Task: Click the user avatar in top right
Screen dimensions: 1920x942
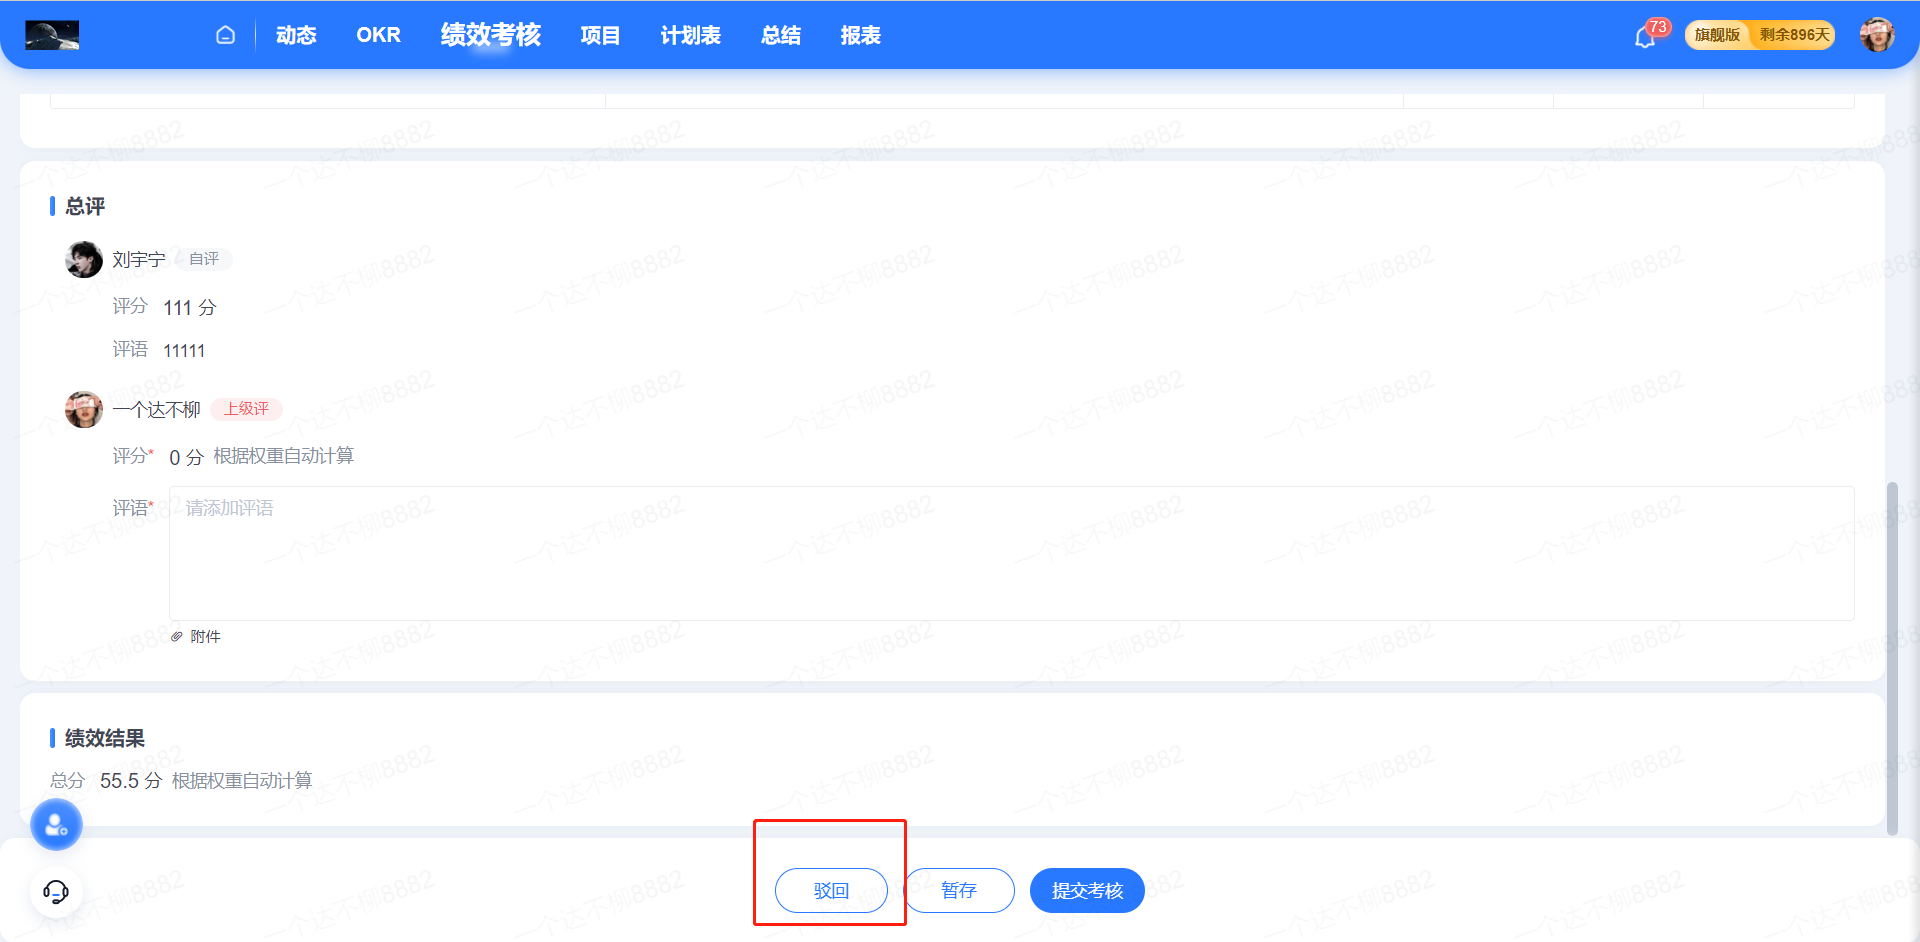Action: point(1877,35)
